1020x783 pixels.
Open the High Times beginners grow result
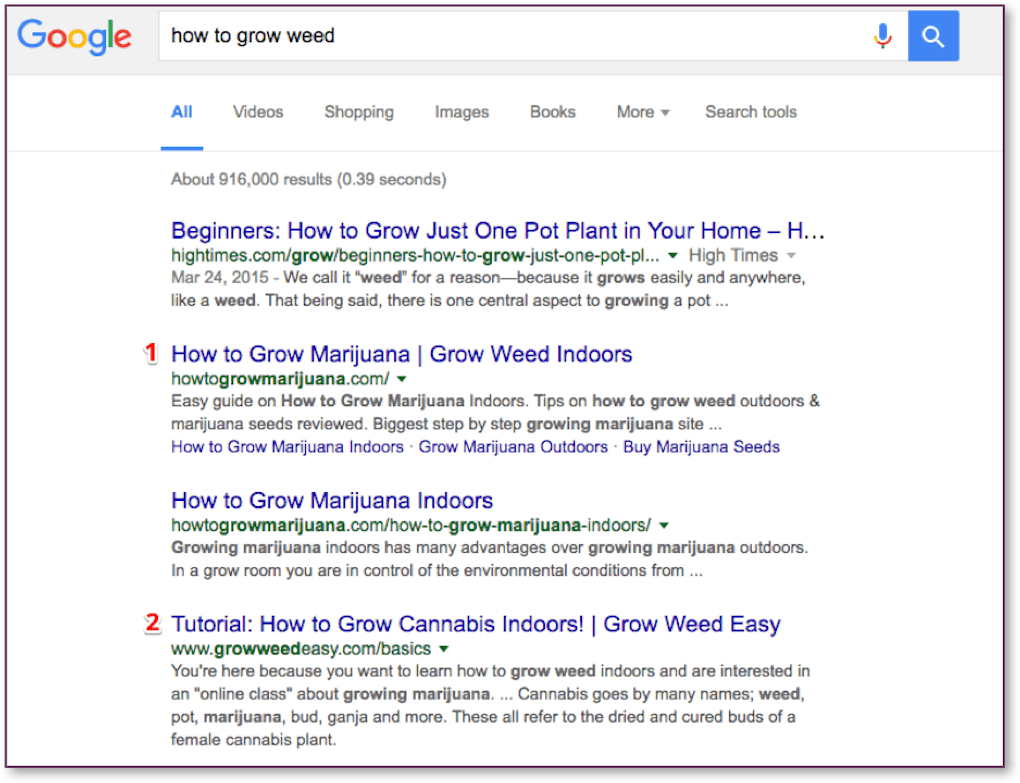tap(498, 231)
